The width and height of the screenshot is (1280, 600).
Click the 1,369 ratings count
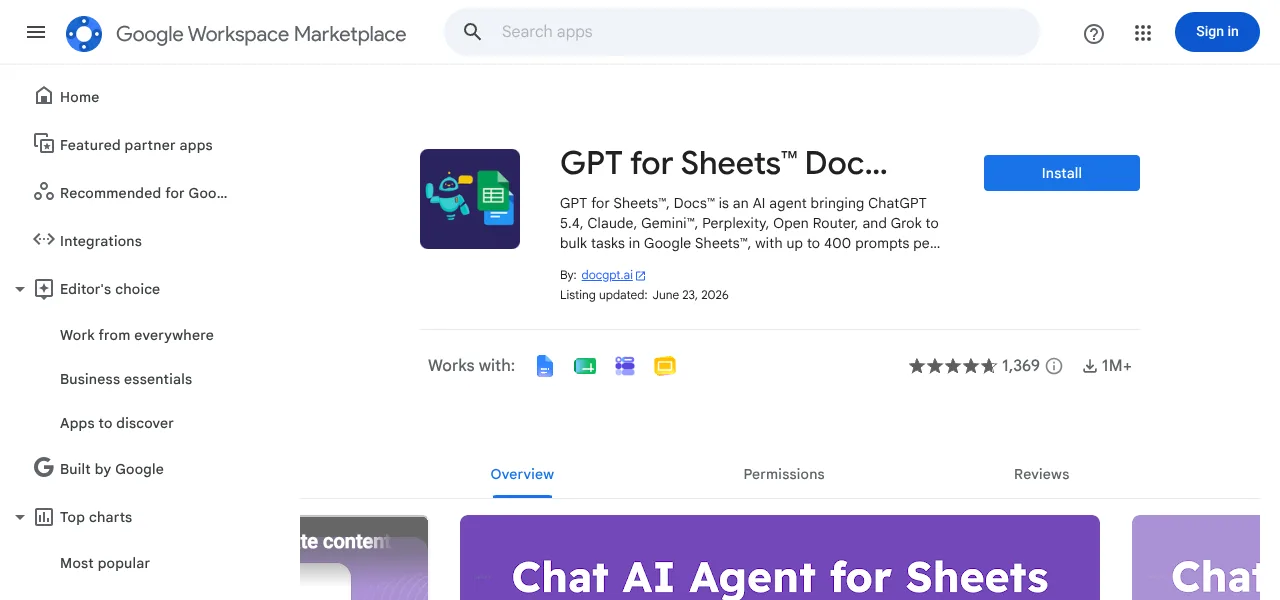[x=1021, y=366]
